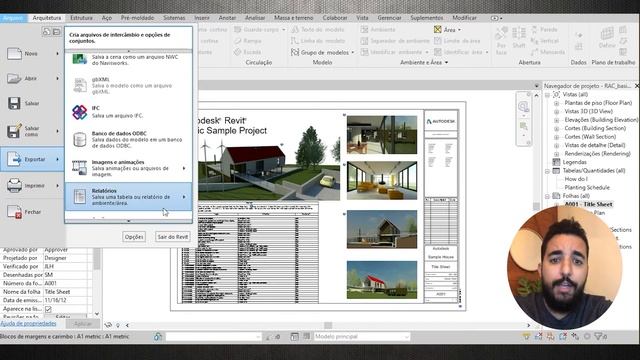This screenshot has width=640, height=360.
Task: Select How do I schedule in browser
Action: (576, 179)
